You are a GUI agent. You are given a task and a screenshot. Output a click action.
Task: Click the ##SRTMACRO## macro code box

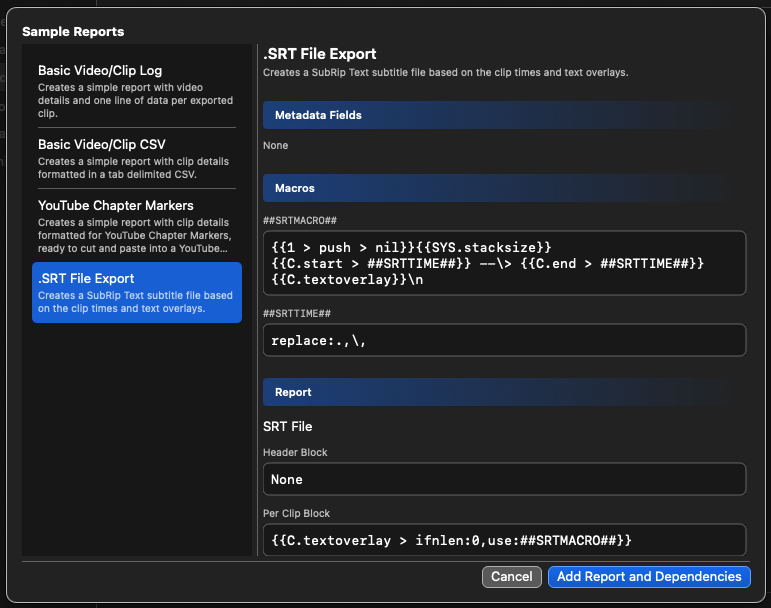tap(504, 263)
